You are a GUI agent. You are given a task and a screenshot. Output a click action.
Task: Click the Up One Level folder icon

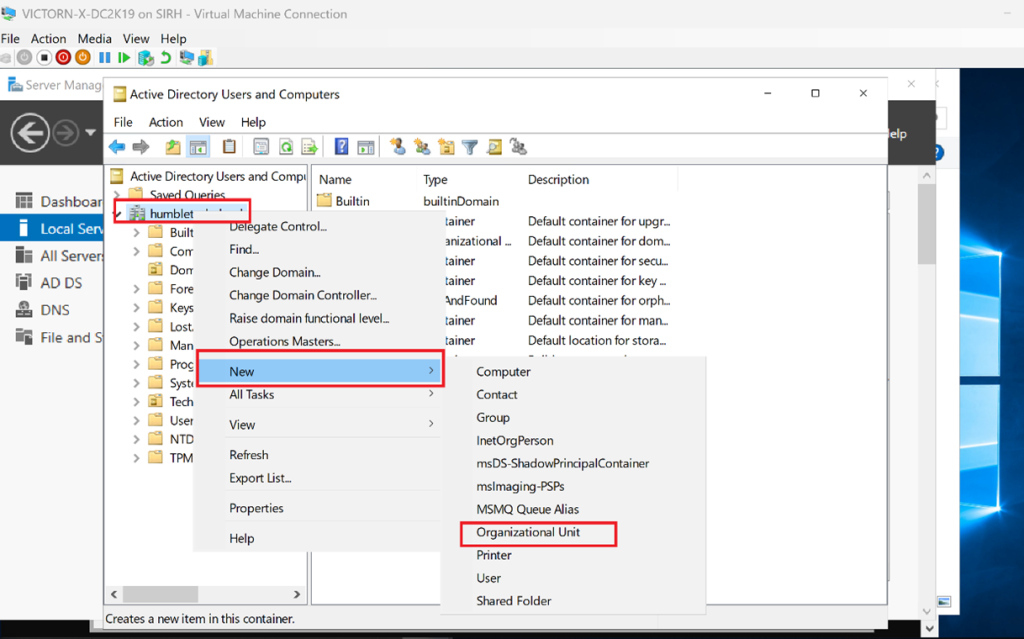point(173,147)
